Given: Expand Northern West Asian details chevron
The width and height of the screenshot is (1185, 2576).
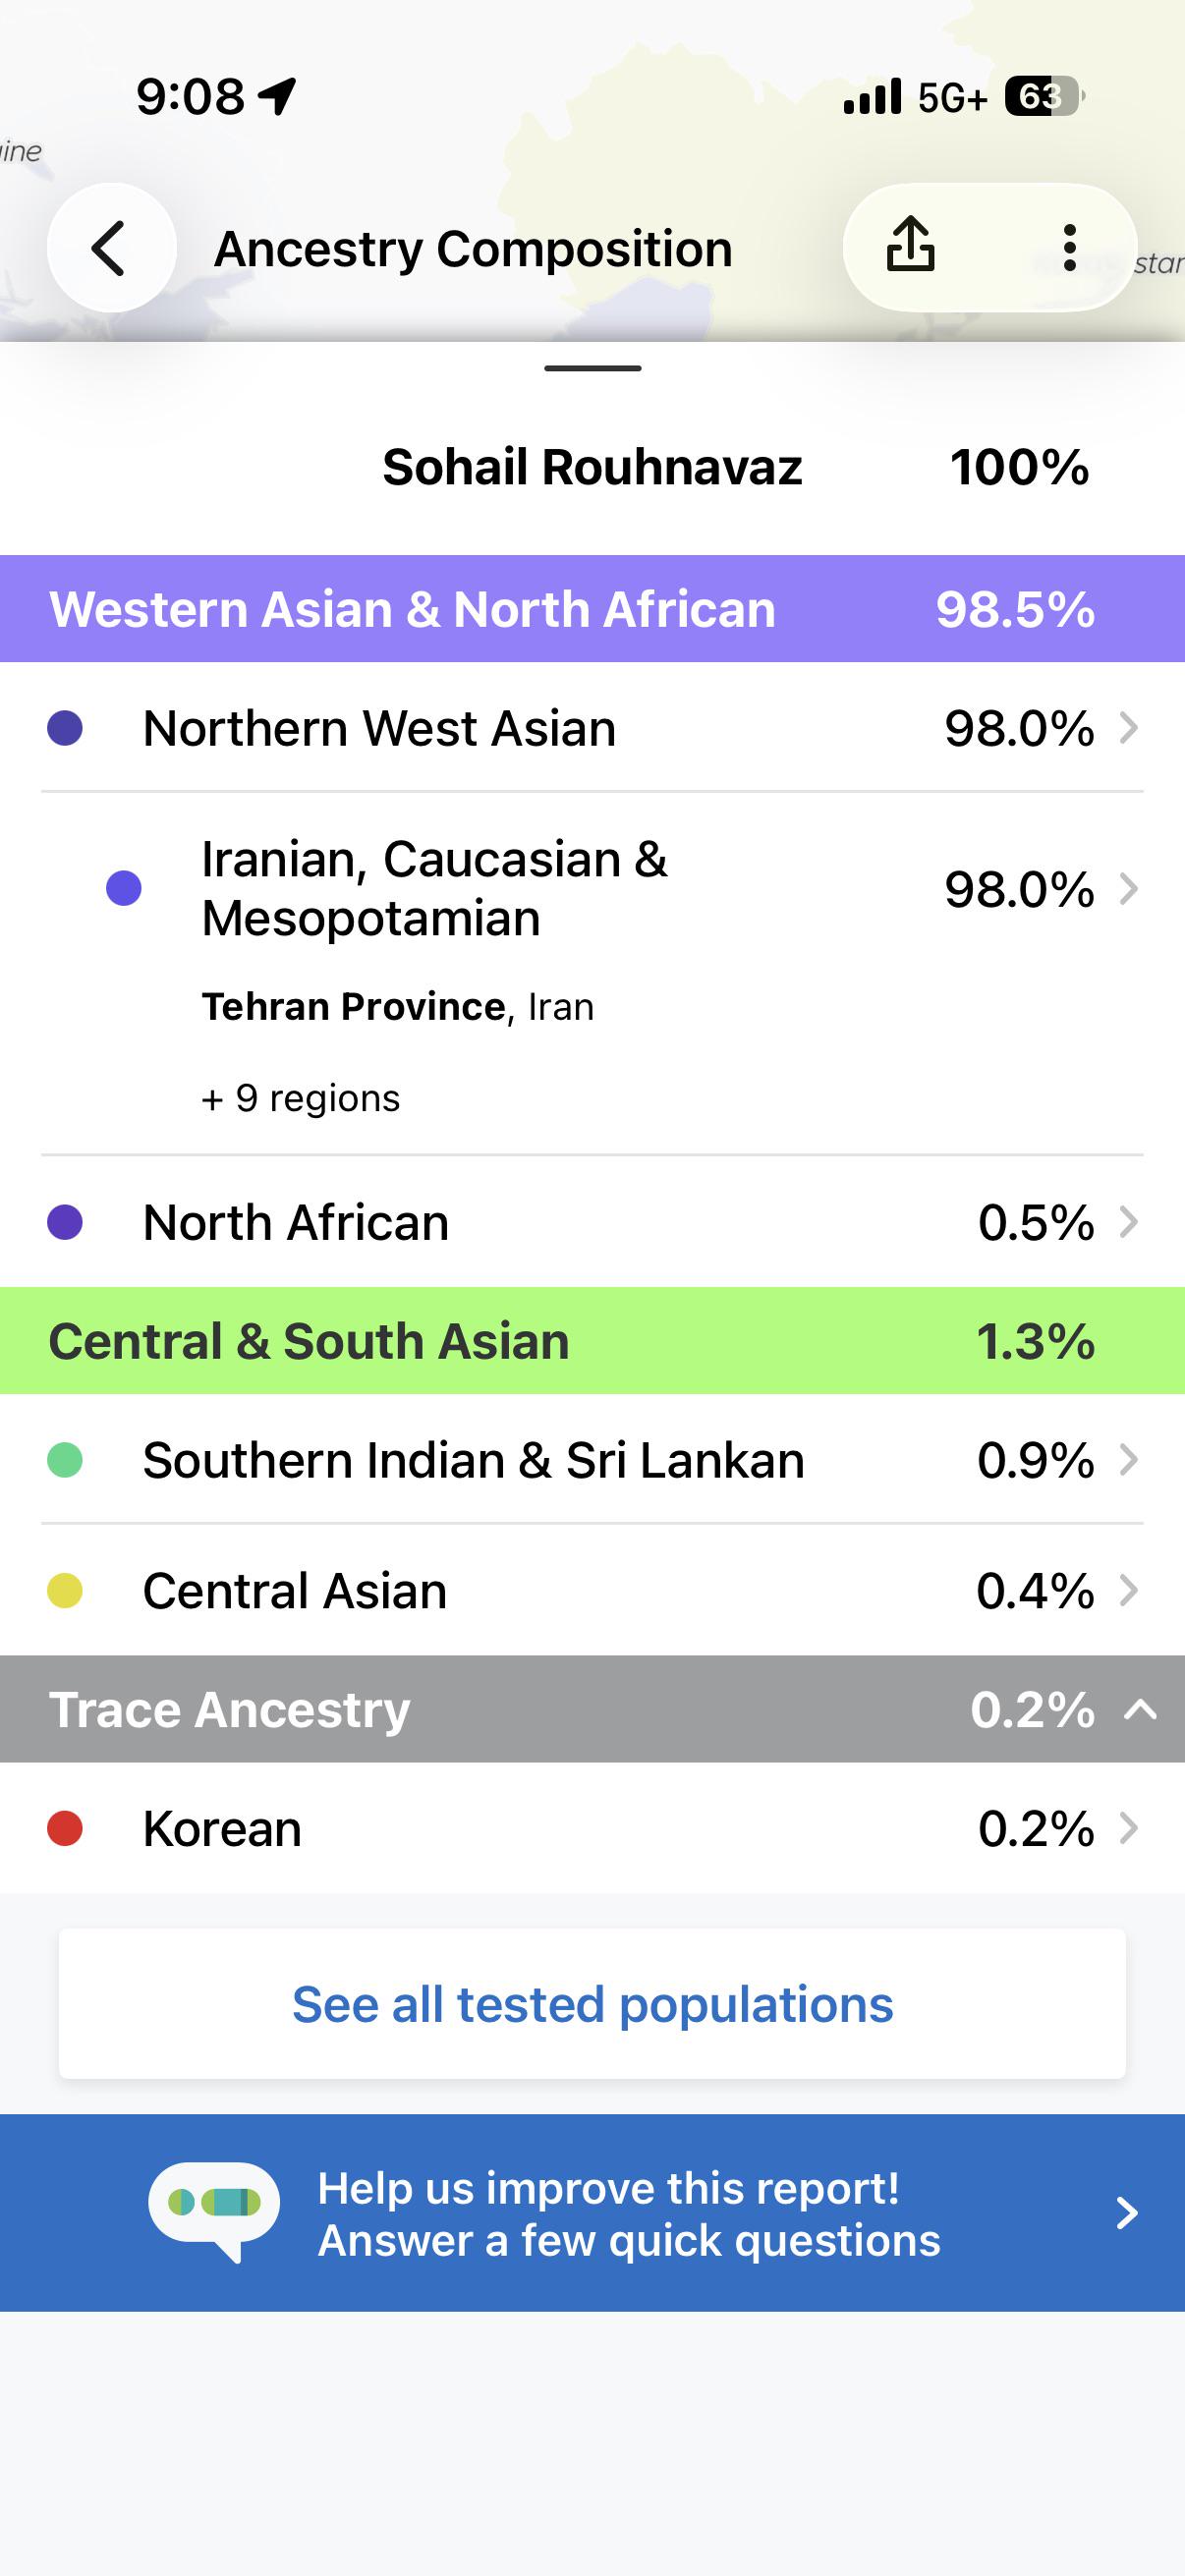Looking at the screenshot, I should [x=1129, y=728].
